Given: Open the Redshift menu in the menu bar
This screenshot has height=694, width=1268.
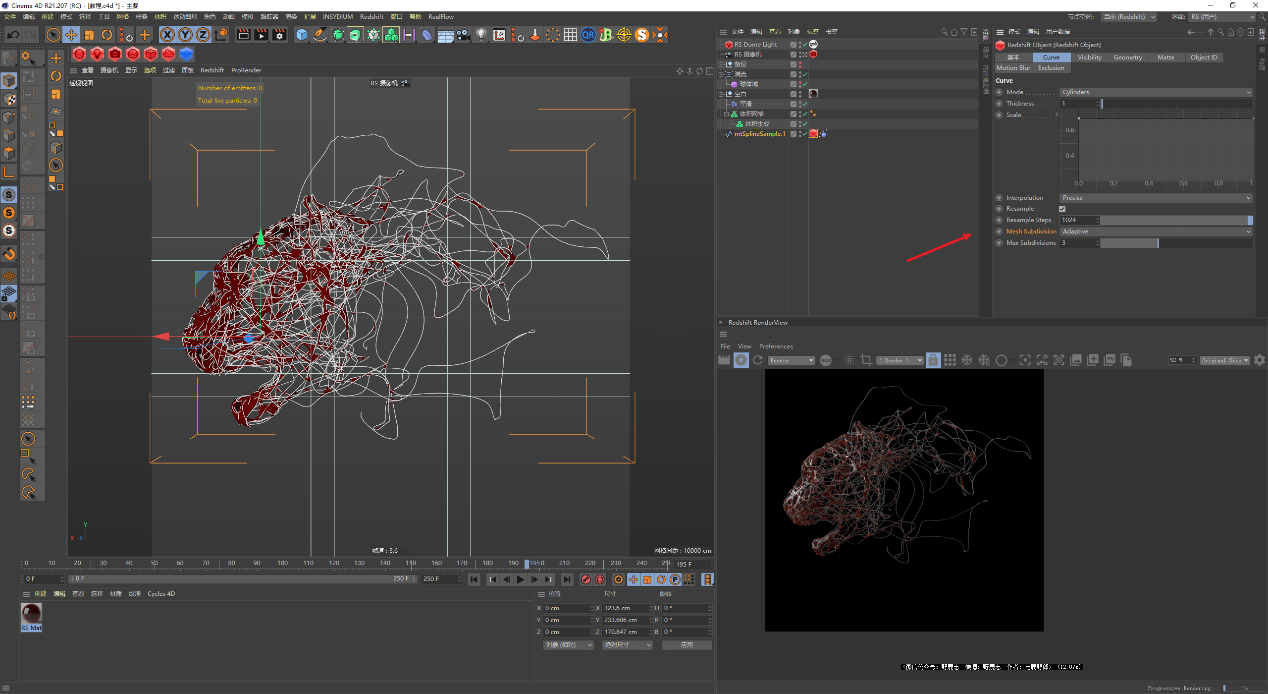Looking at the screenshot, I should [370, 17].
